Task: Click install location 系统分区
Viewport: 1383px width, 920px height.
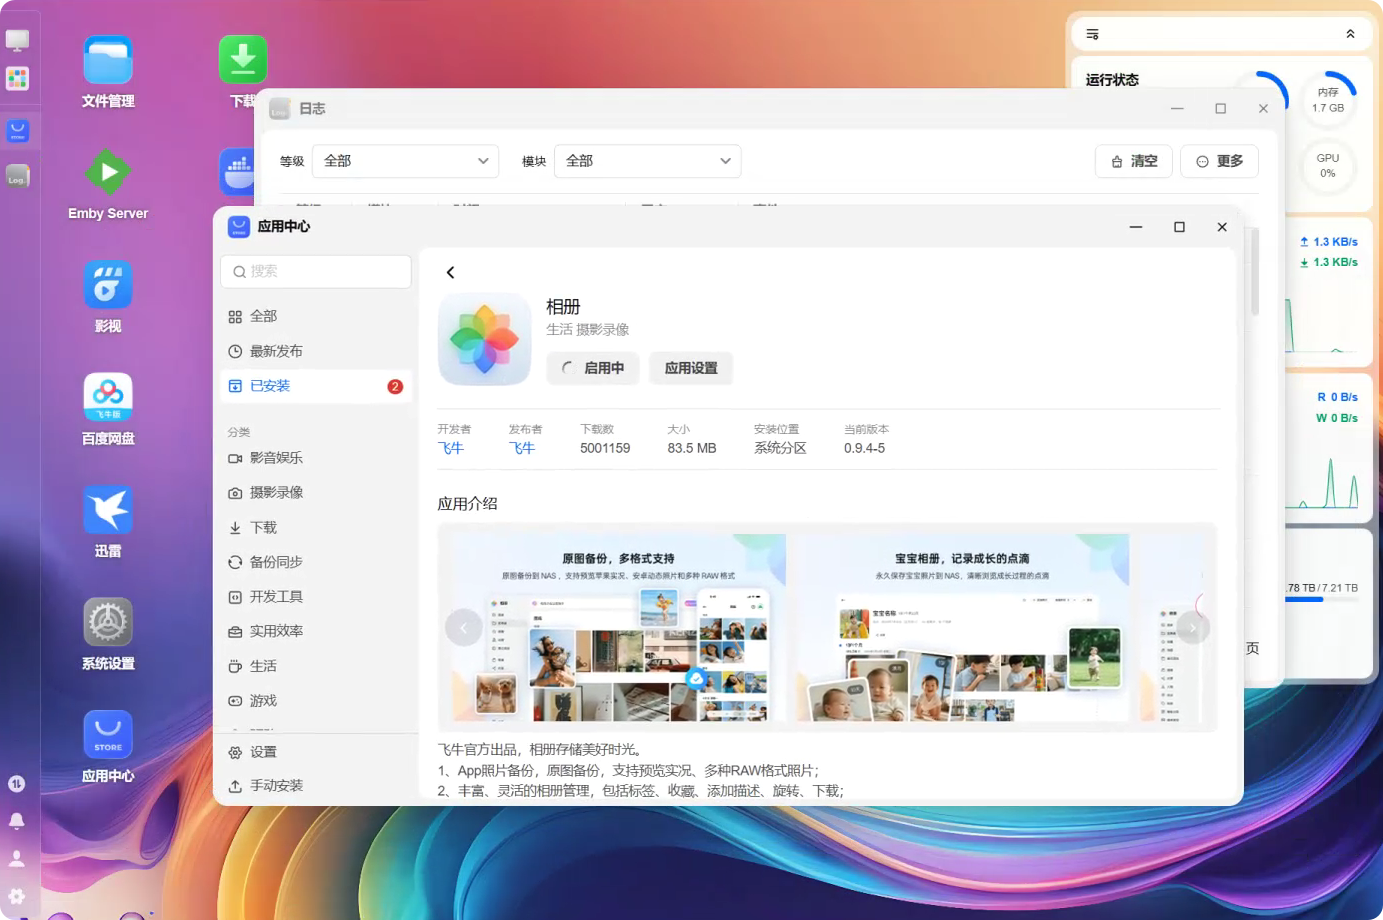Action: tap(780, 448)
